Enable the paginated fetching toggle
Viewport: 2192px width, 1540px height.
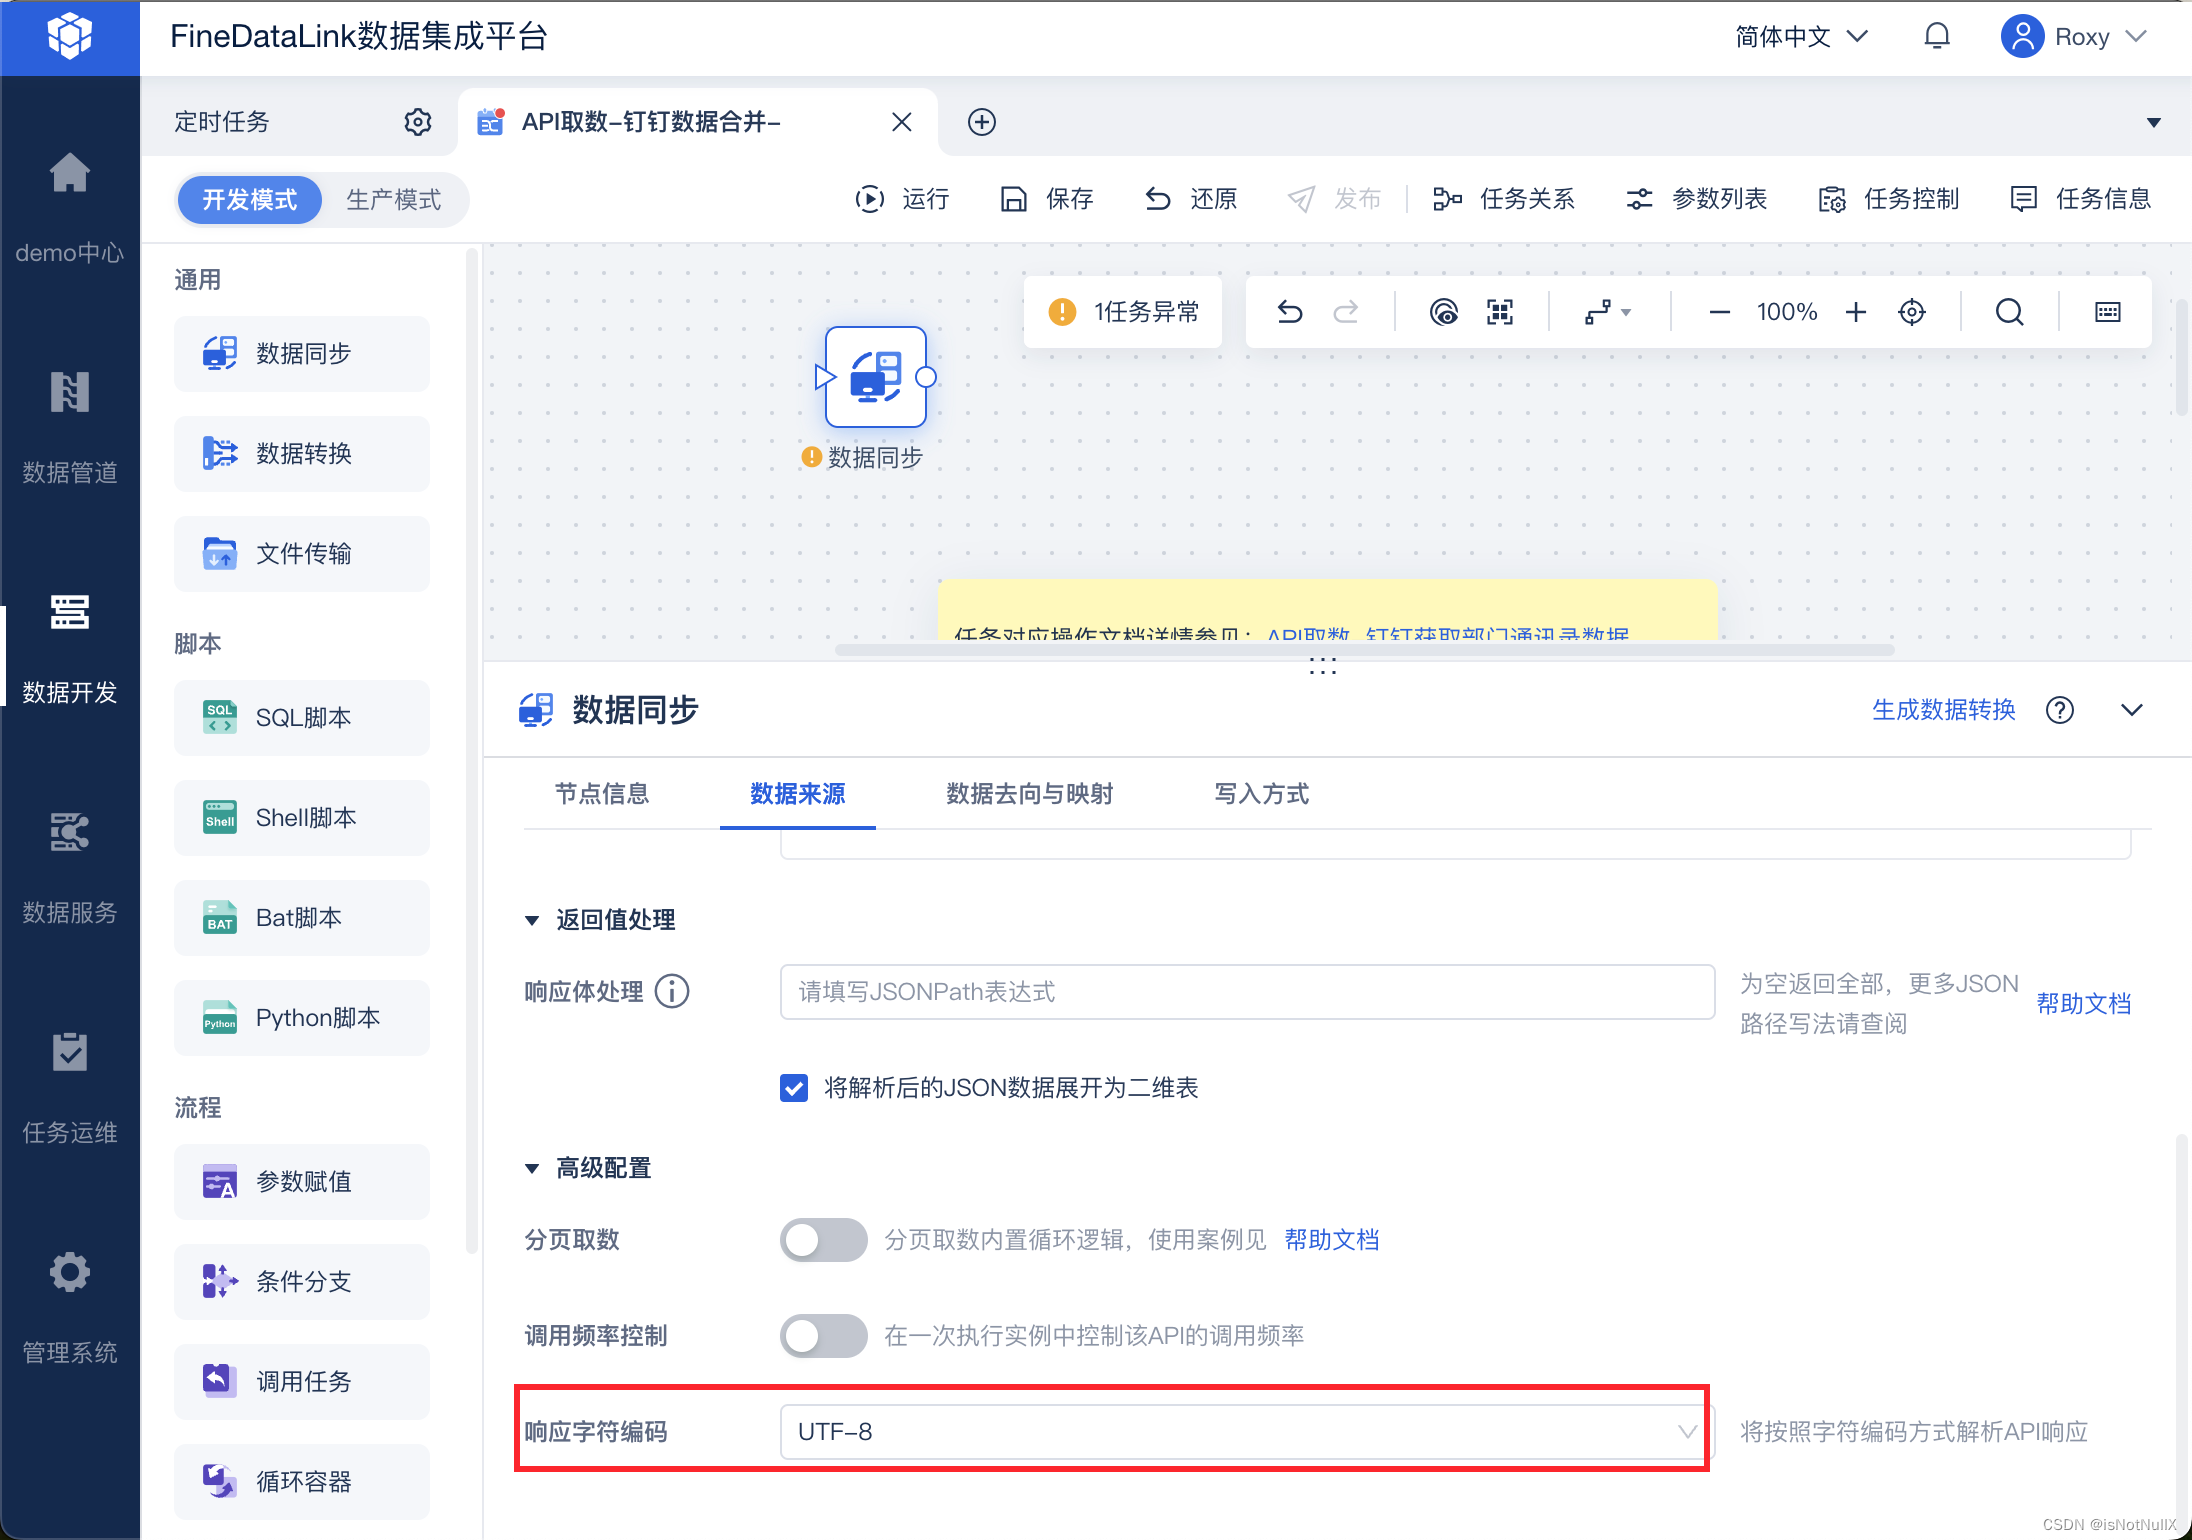tap(823, 1240)
